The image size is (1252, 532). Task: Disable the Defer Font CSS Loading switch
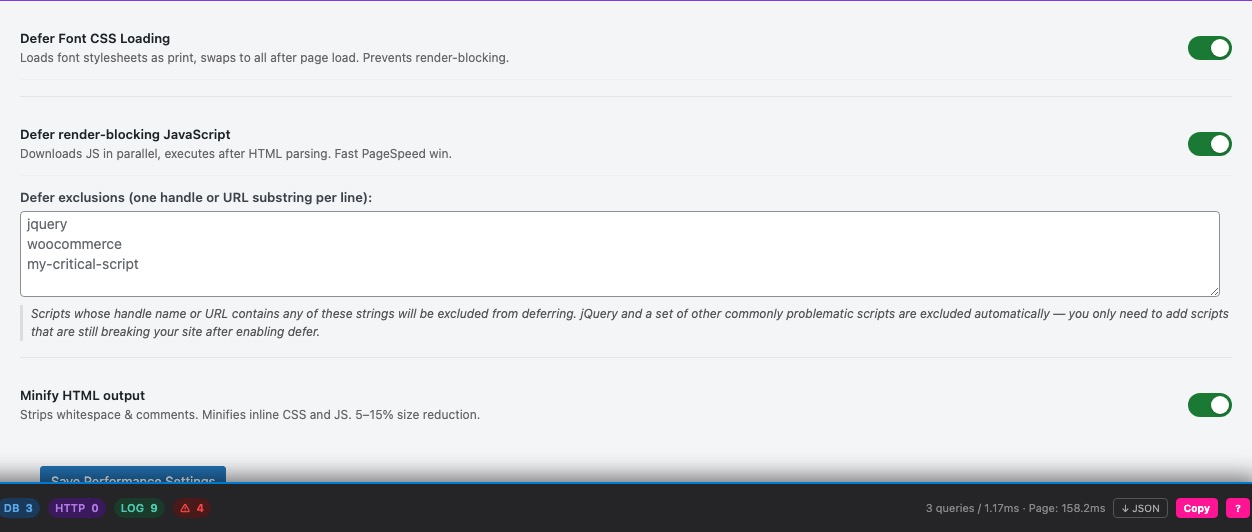(x=1209, y=48)
